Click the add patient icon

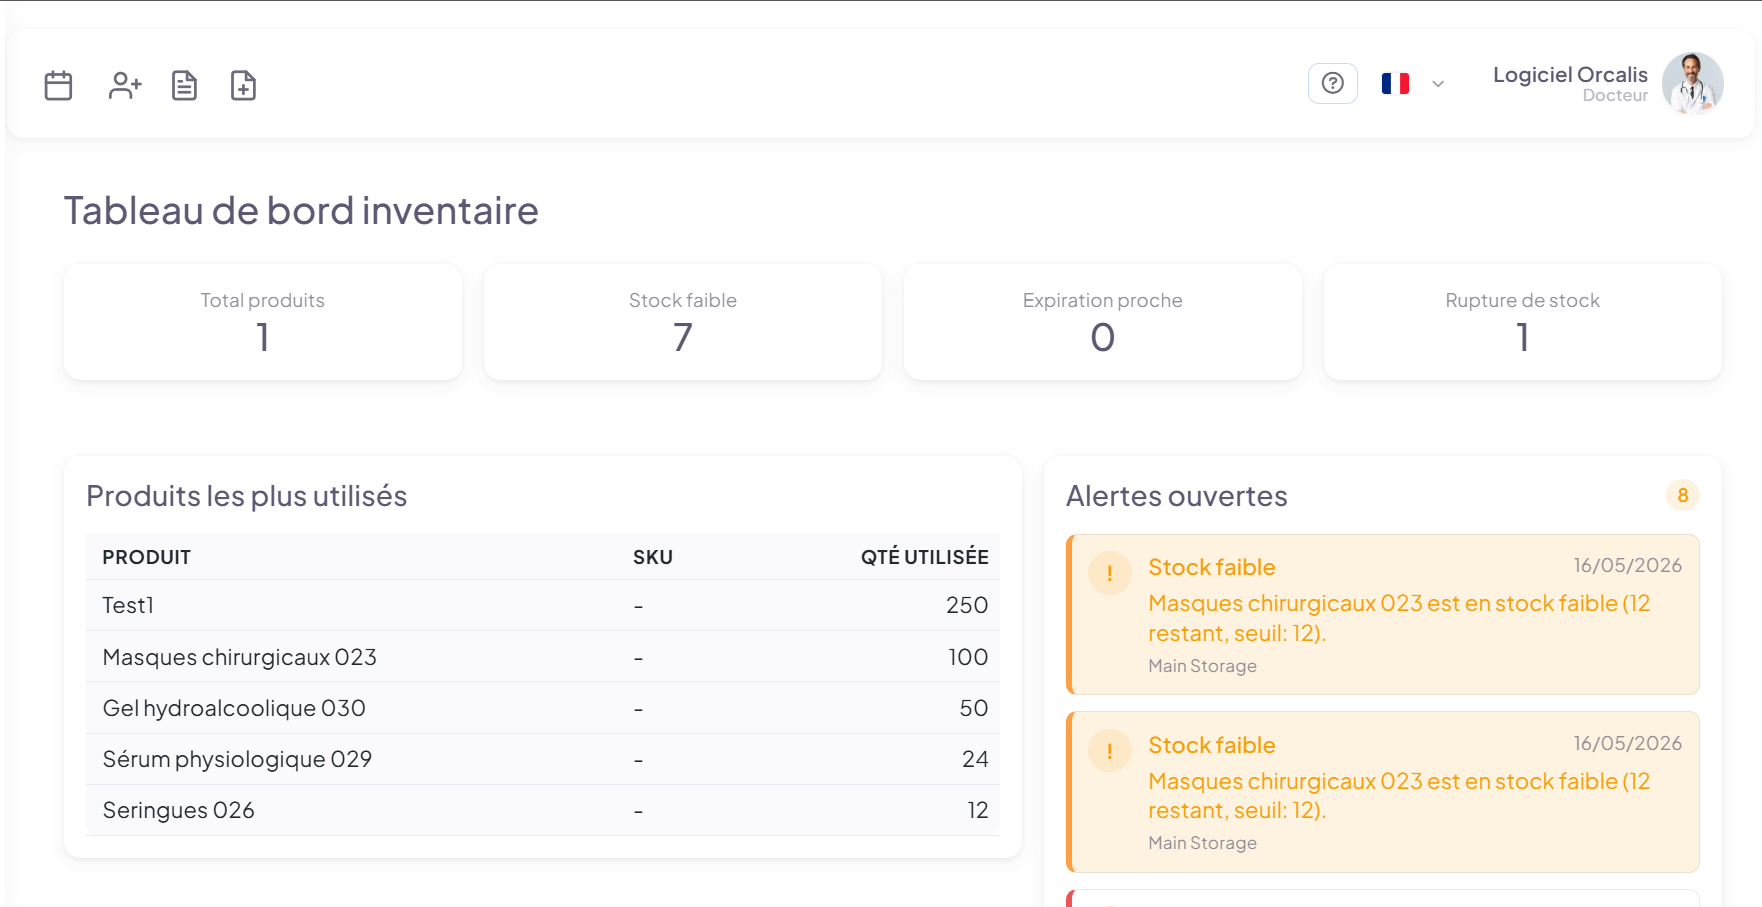(x=125, y=86)
